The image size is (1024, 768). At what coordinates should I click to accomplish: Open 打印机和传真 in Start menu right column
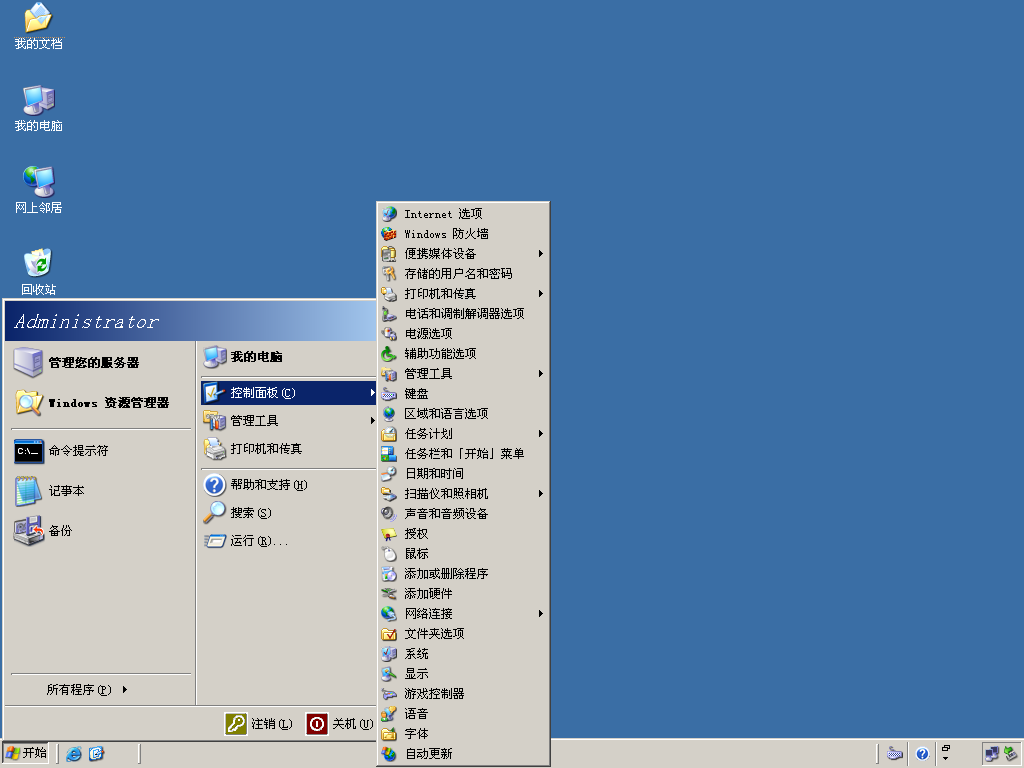[288, 449]
